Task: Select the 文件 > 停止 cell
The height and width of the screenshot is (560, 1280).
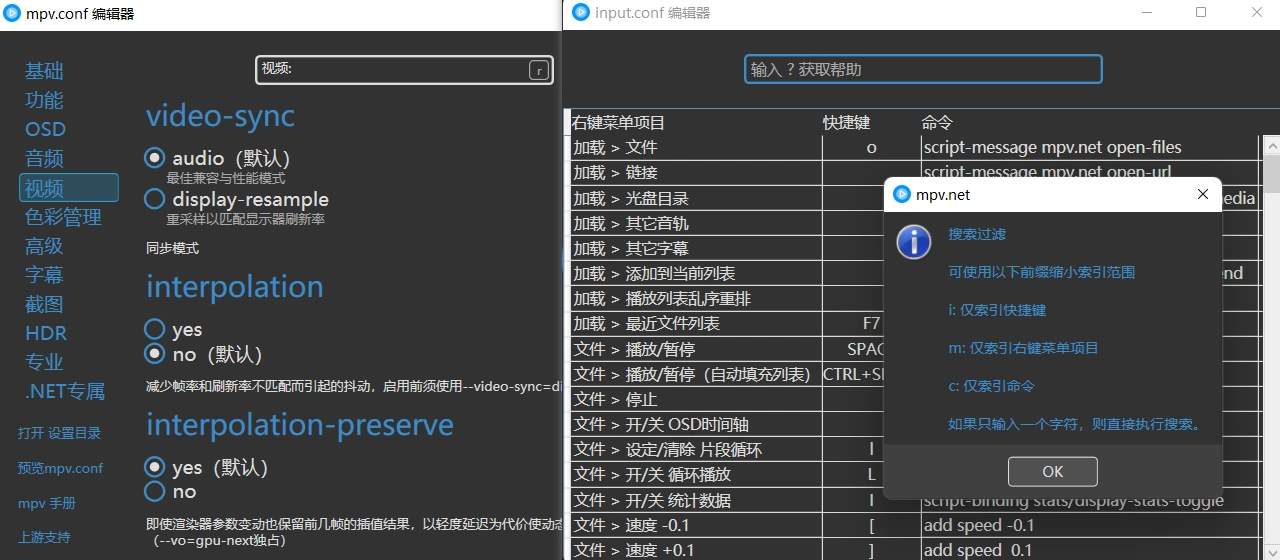Action: (x=696, y=399)
